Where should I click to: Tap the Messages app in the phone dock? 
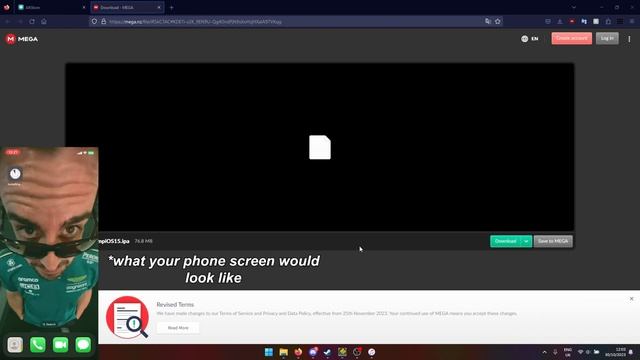click(x=83, y=345)
